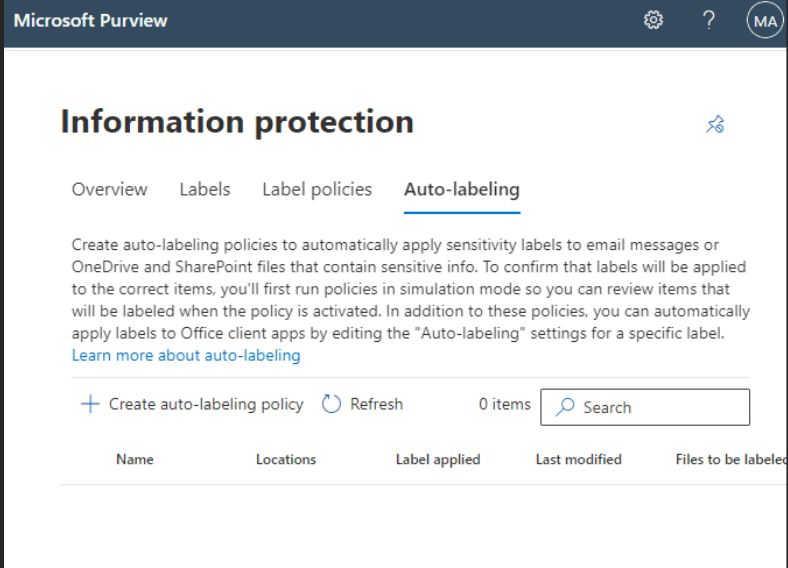
Task: Click the 0 items count label
Action: click(504, 404)
